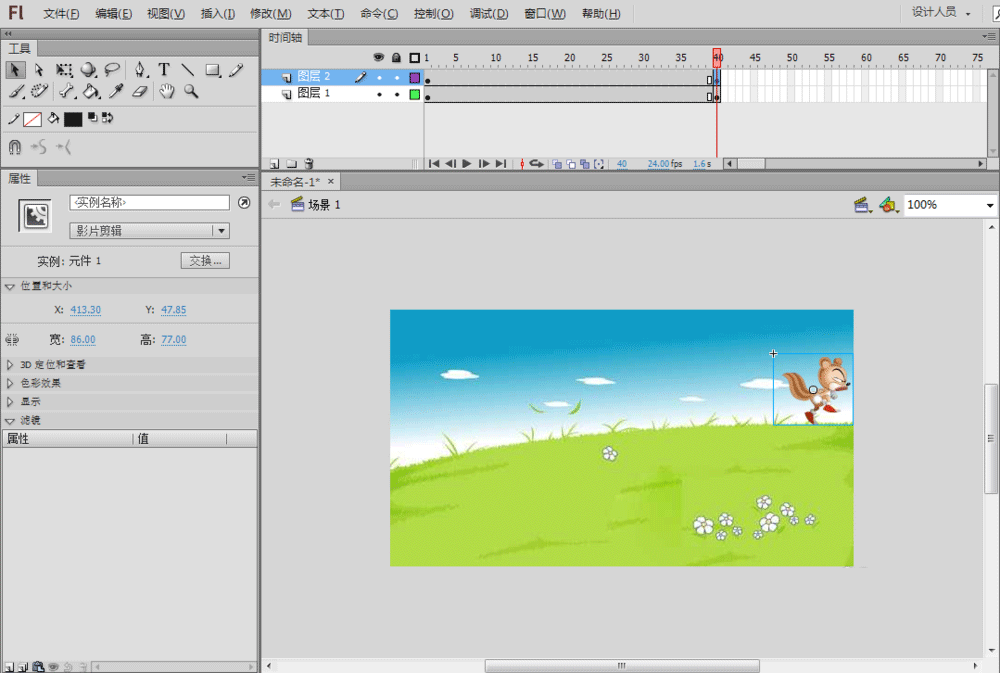Open the 影片剪辑 symbol type dropdown

150,231
